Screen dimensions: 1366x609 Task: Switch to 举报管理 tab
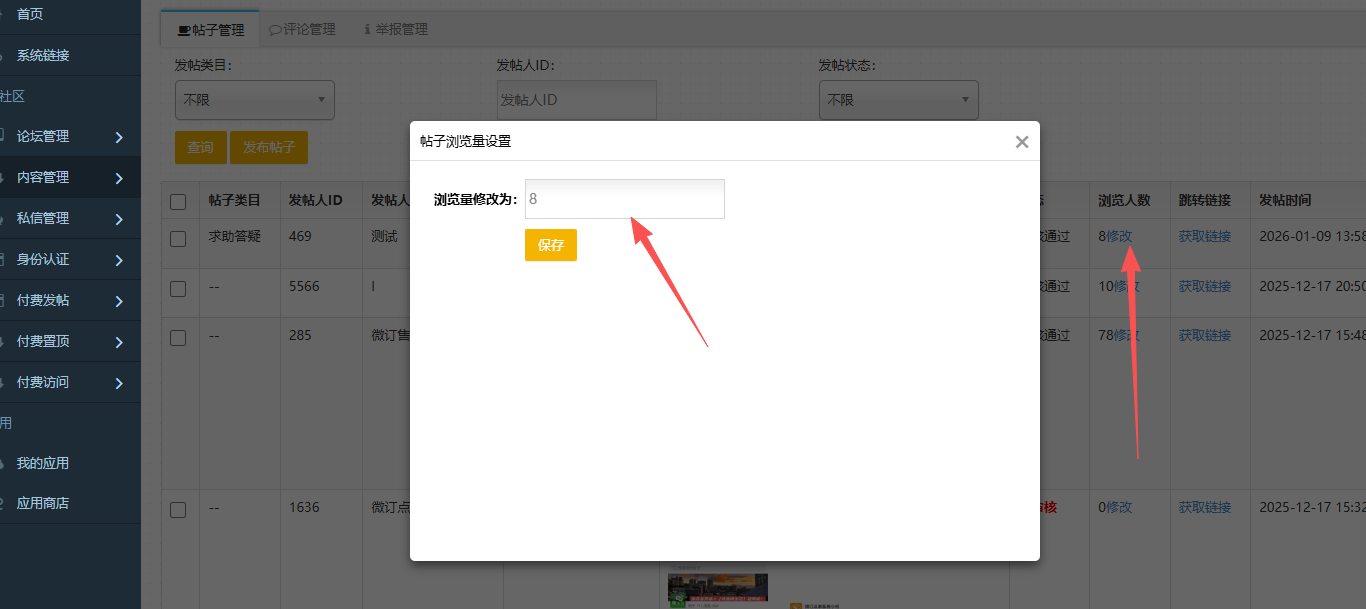pyautogui.click(x=396, y=30)
